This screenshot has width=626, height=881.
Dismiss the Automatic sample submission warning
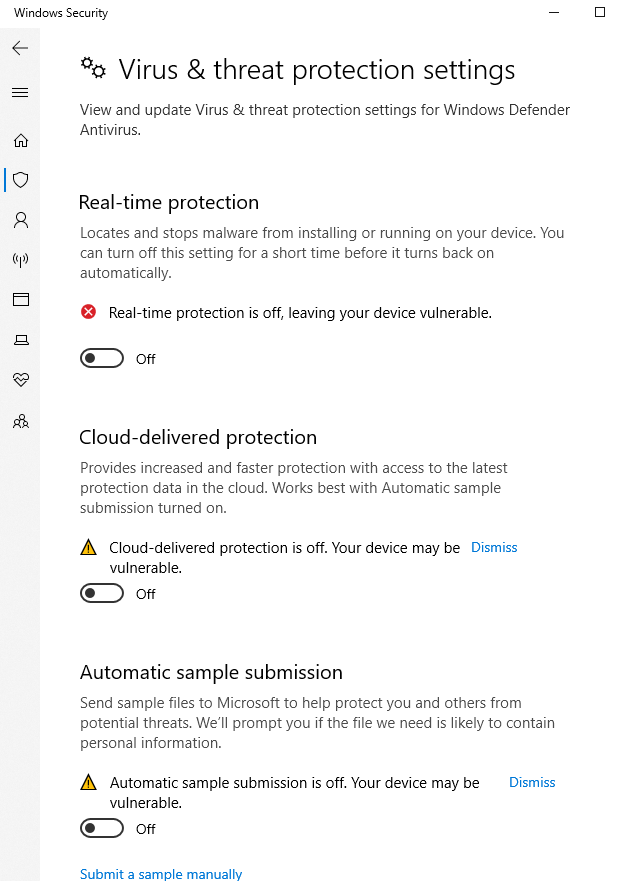click(532, 782)
